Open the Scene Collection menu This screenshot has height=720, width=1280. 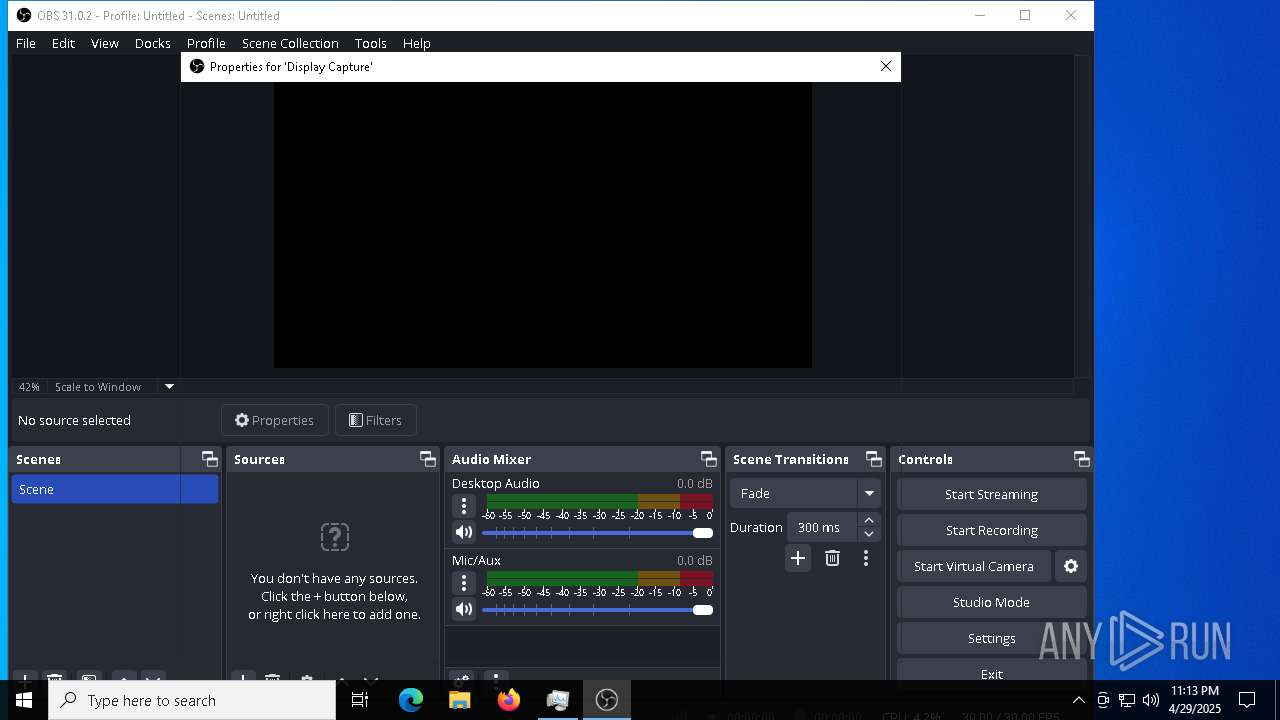[x=290, y=43]
